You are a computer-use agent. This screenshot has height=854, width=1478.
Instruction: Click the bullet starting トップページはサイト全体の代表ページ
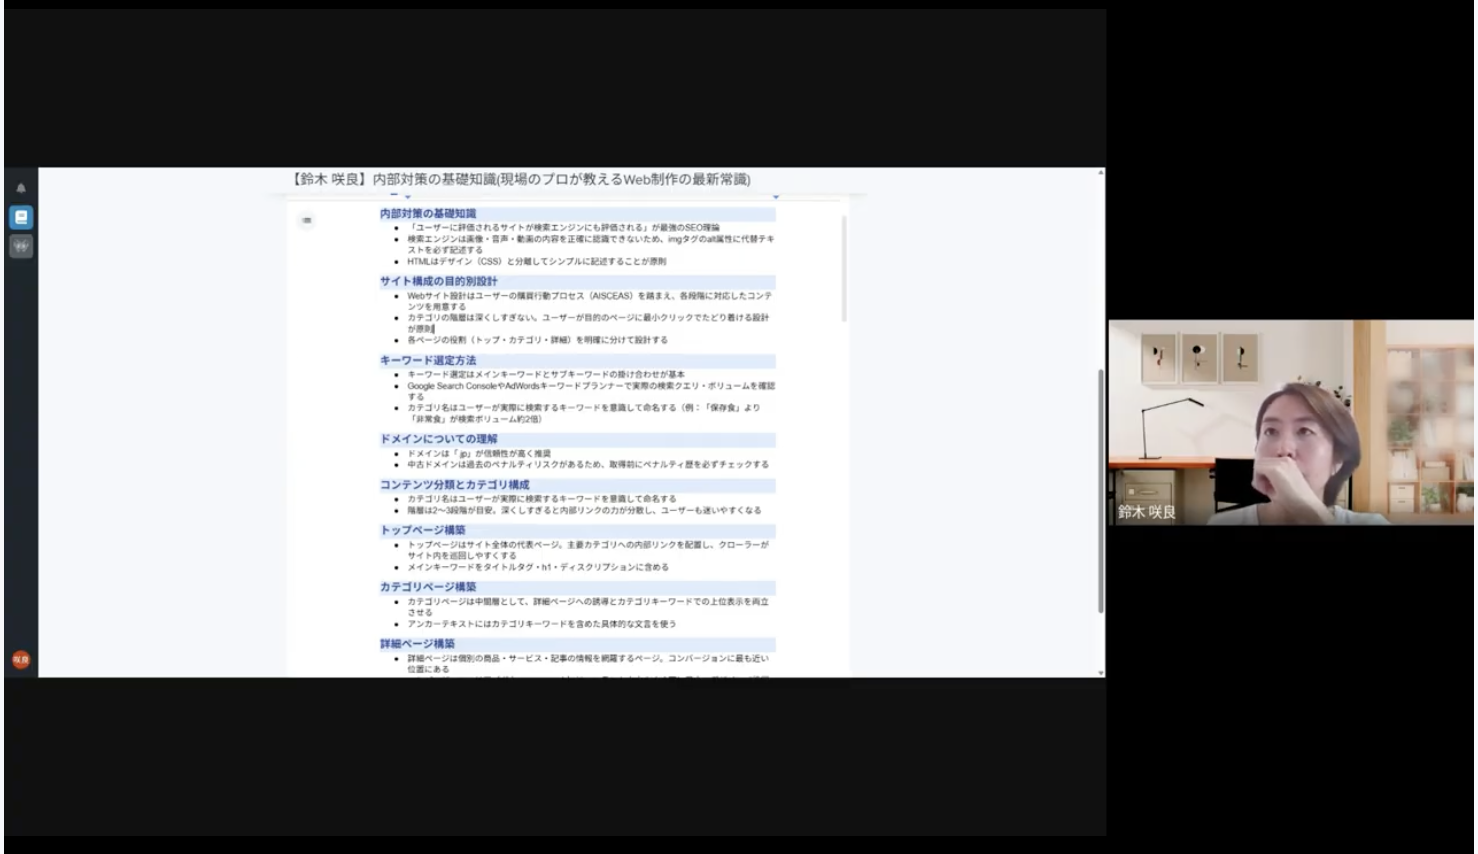point(588,550)
